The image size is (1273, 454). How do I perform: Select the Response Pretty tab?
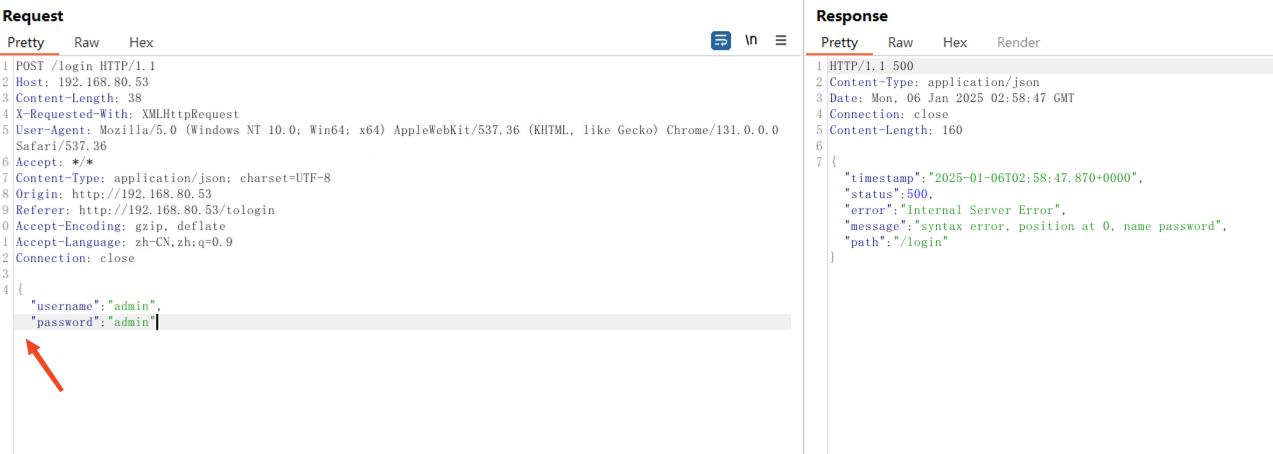pos(839,42)
